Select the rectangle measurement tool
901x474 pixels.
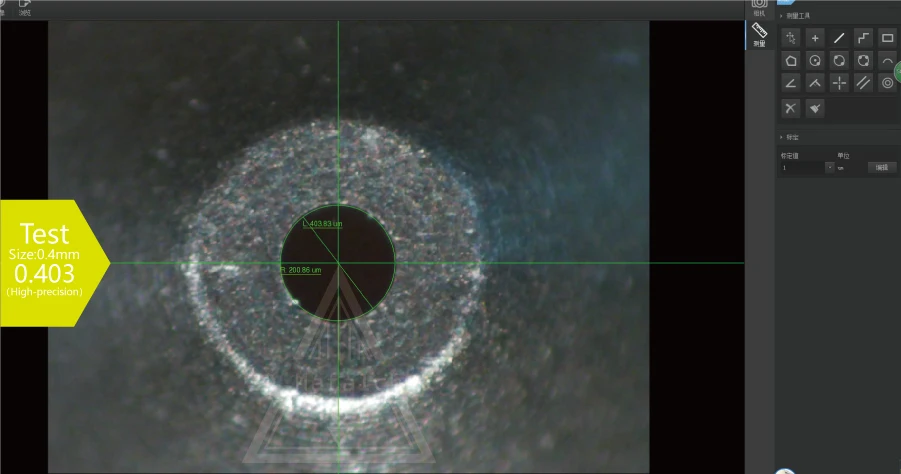point(887,38)
